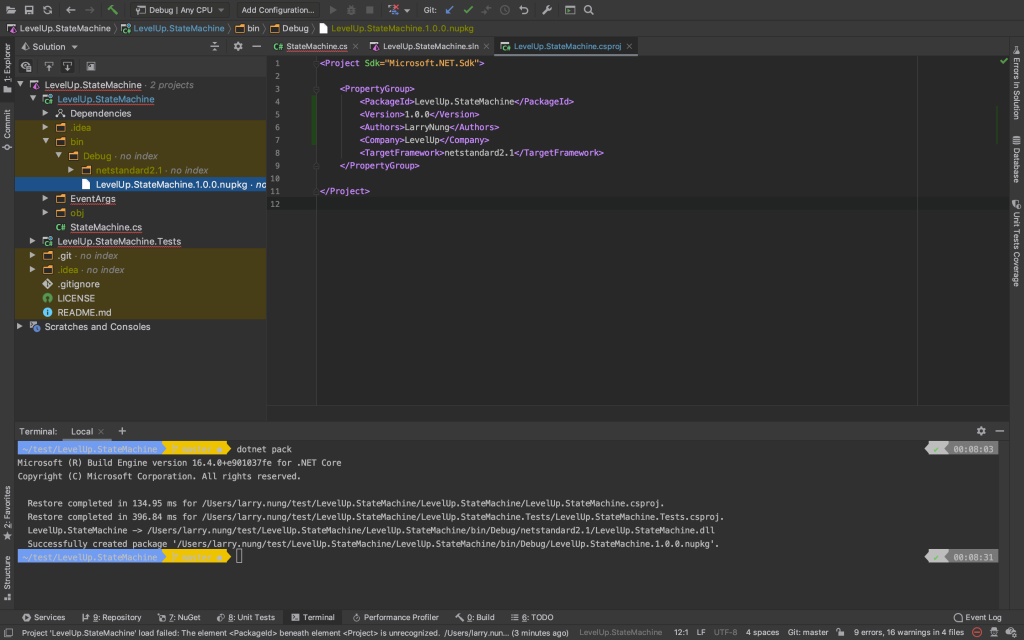The width and height of the screenshot is (1024, 640).
Task: Open terminal settings gear icon
Action: coord(981,431)
